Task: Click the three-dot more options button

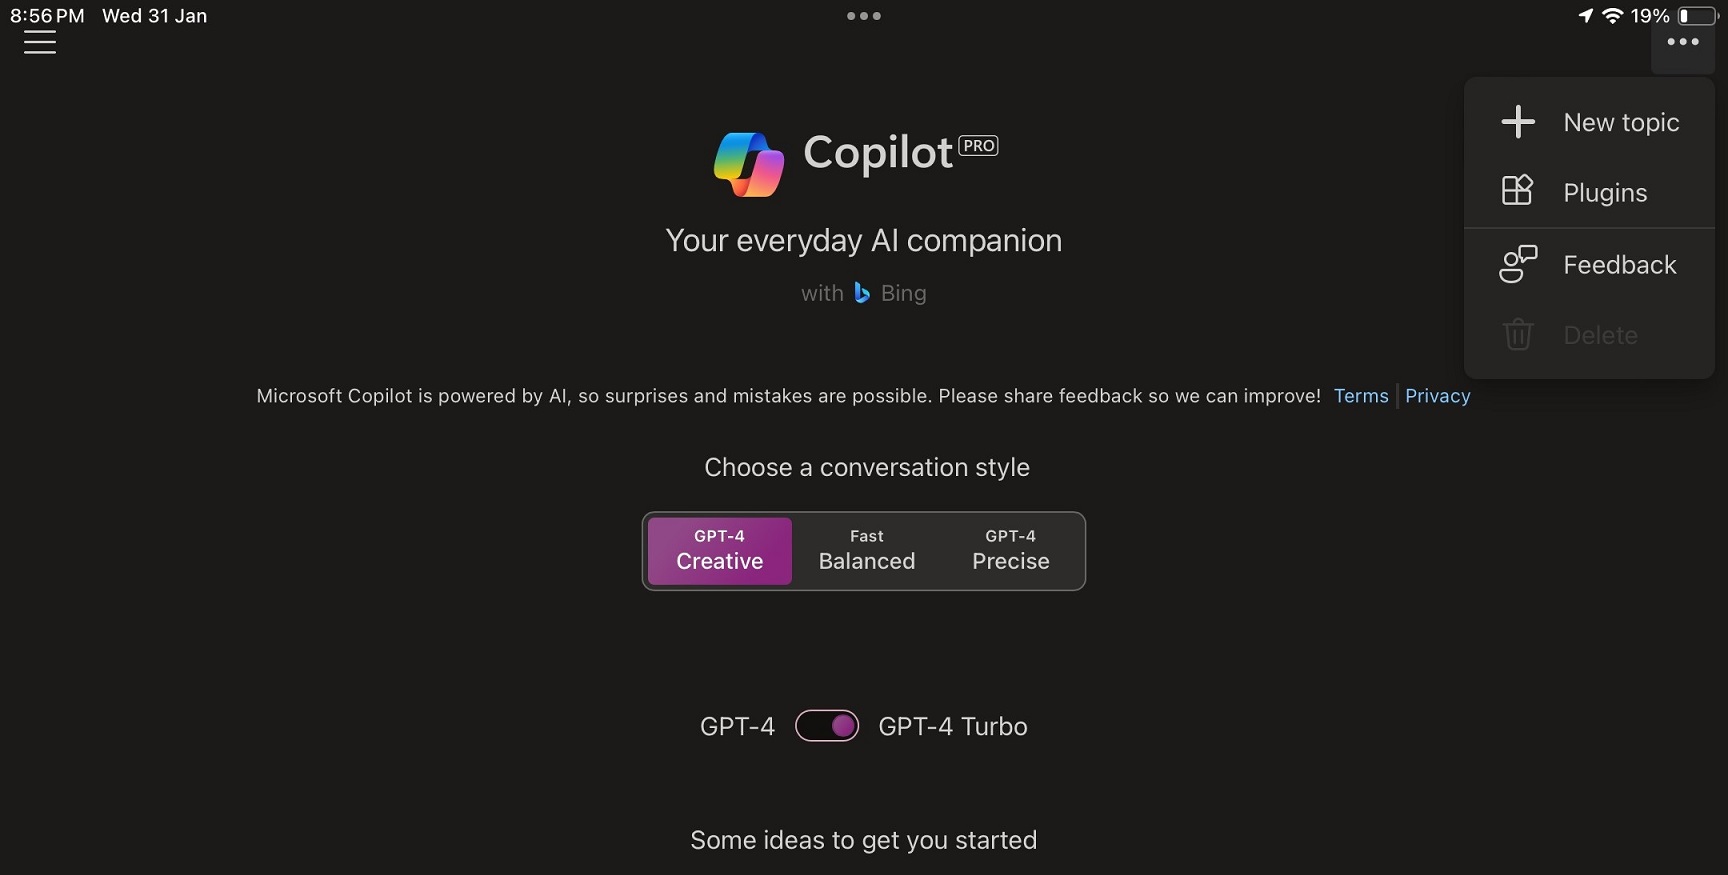Action: click(1683, 42)
